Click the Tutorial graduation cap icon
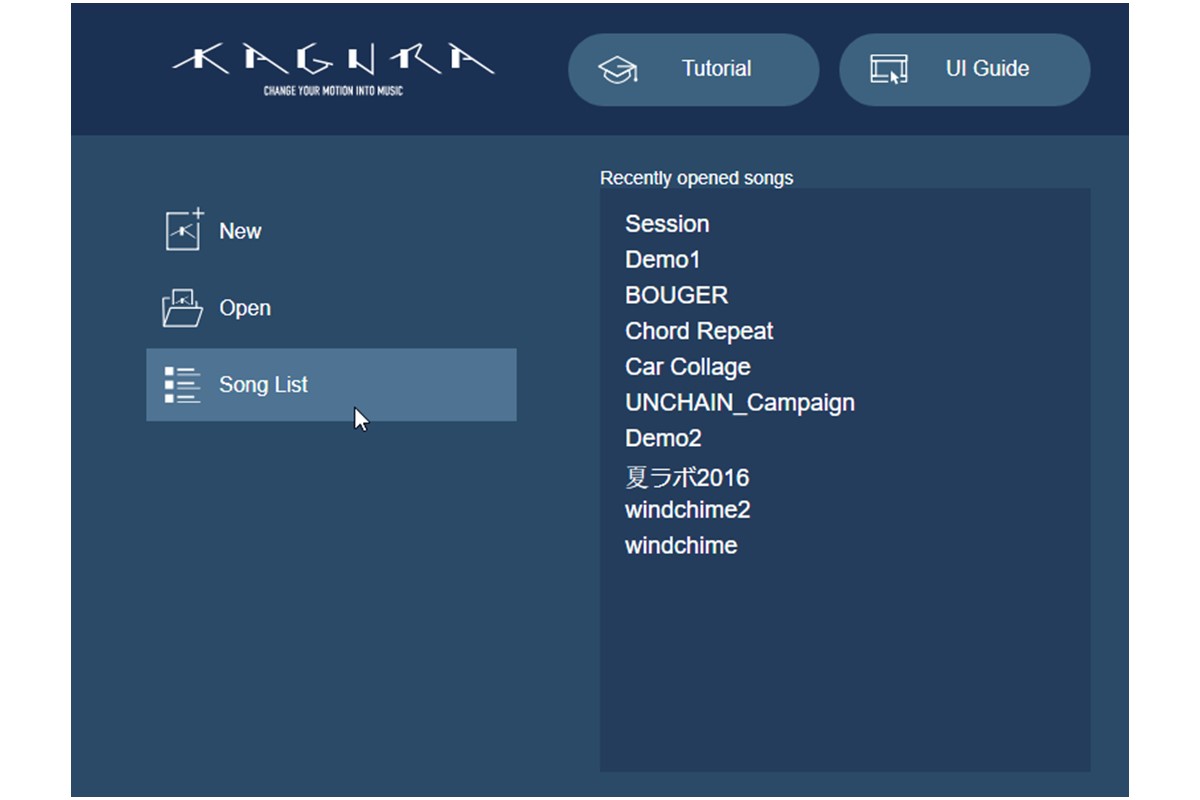 click(x=618, y=70)
